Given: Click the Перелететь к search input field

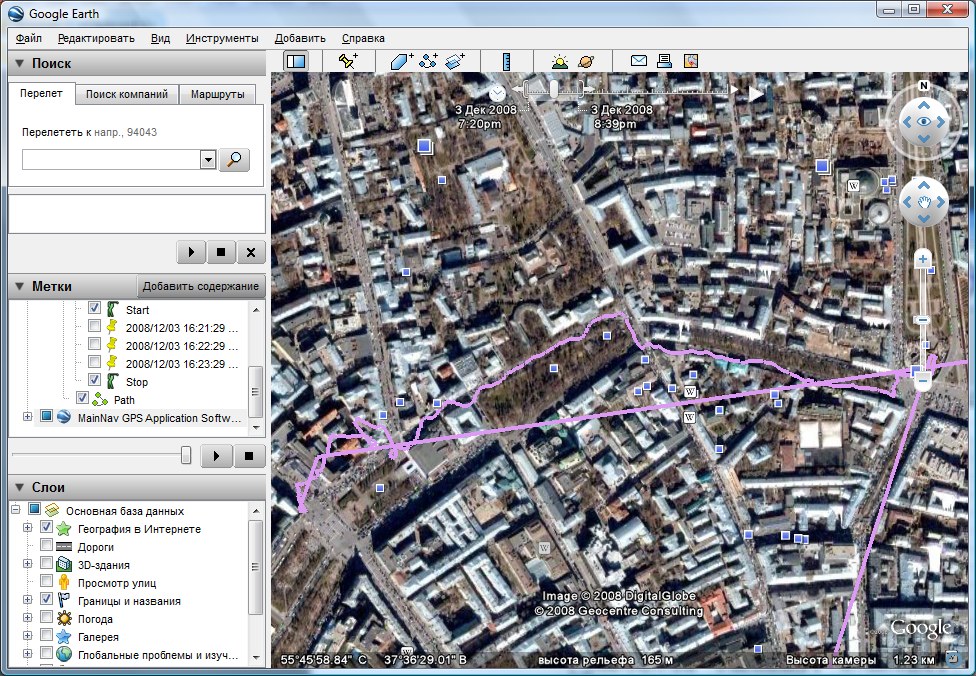Looking at the screenshot, I should 111,159.
